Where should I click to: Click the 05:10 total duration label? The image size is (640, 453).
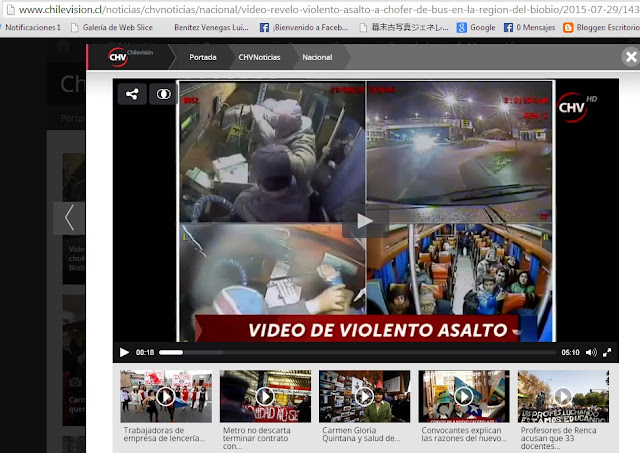(570, 352)
